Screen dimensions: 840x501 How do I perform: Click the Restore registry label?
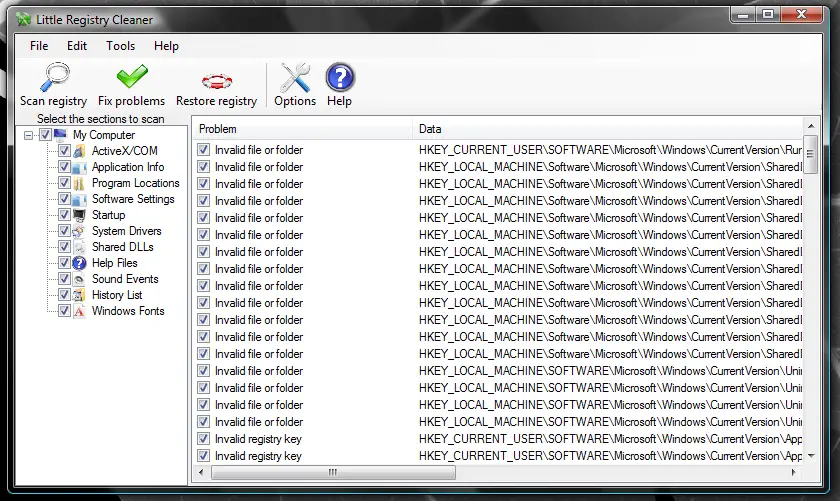tap(216, 101)
